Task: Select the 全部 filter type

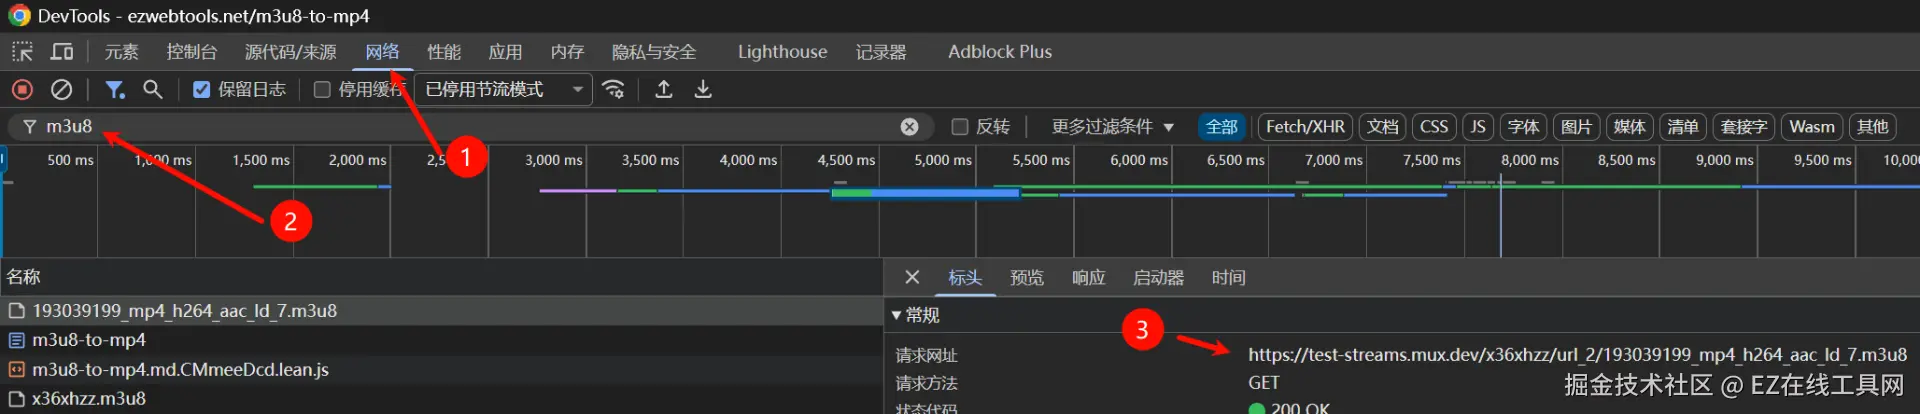Action: tap(1222, 127)
